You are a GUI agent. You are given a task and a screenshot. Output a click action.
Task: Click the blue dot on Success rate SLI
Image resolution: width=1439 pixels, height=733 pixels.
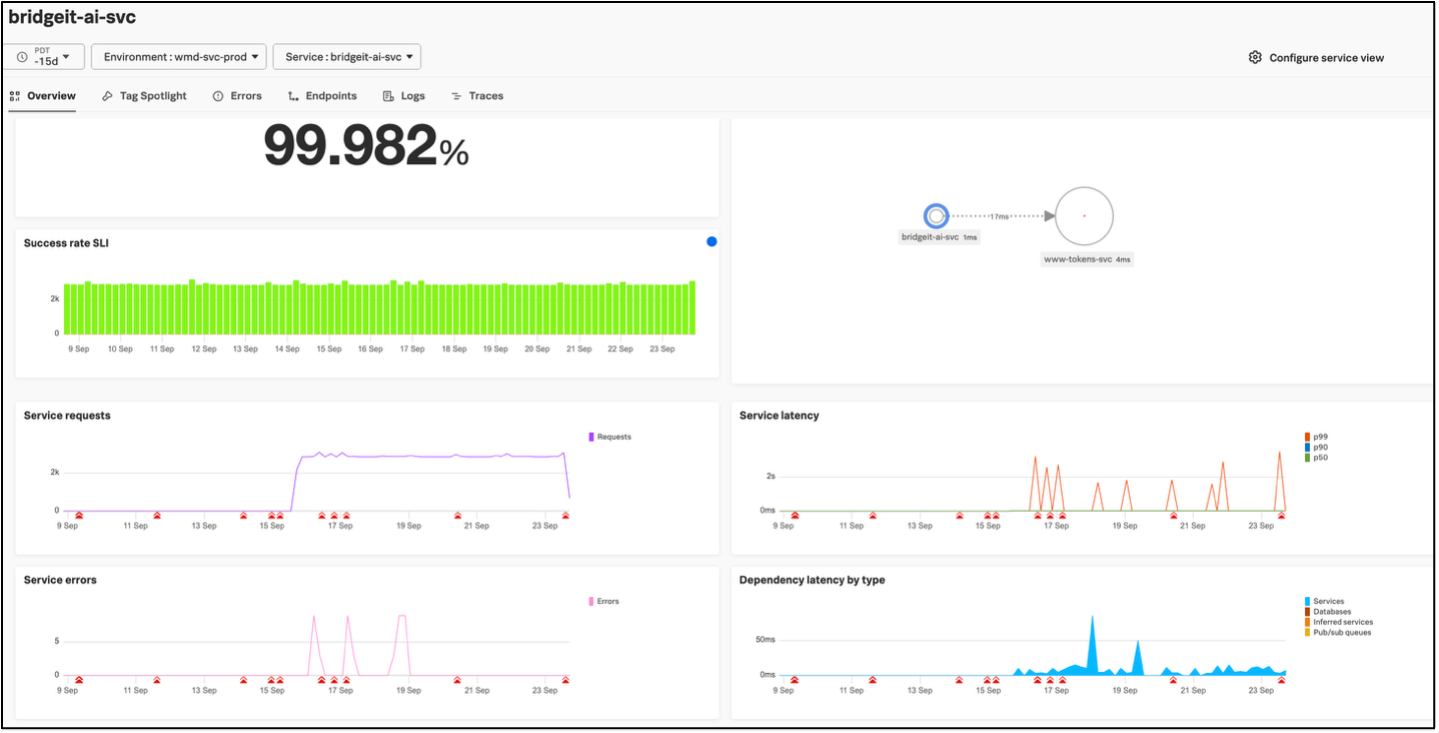pos(711,242)
